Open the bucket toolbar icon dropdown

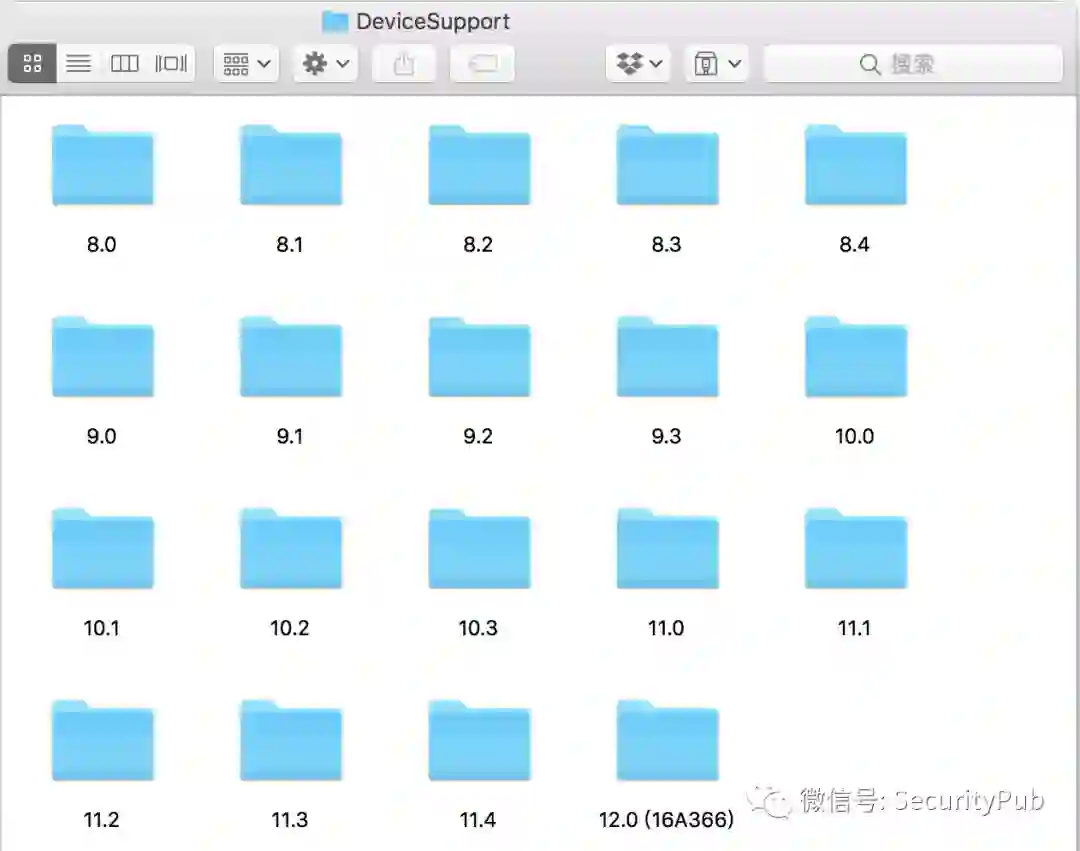(x=716, y=64)
